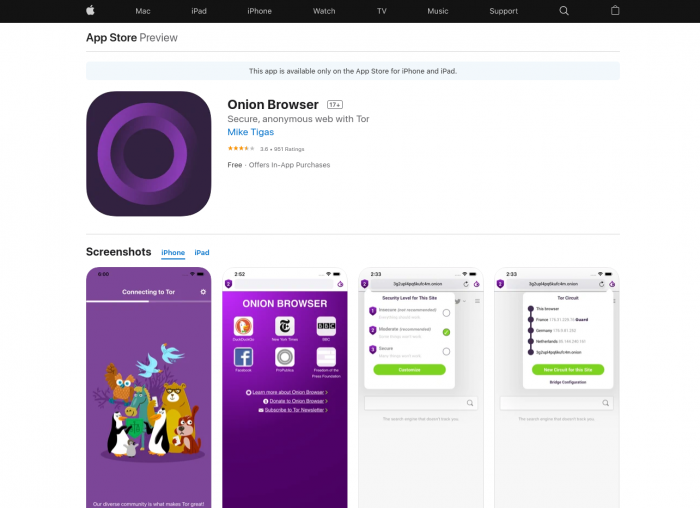Switch to the iPhone screenshots tab

[173, 253]
